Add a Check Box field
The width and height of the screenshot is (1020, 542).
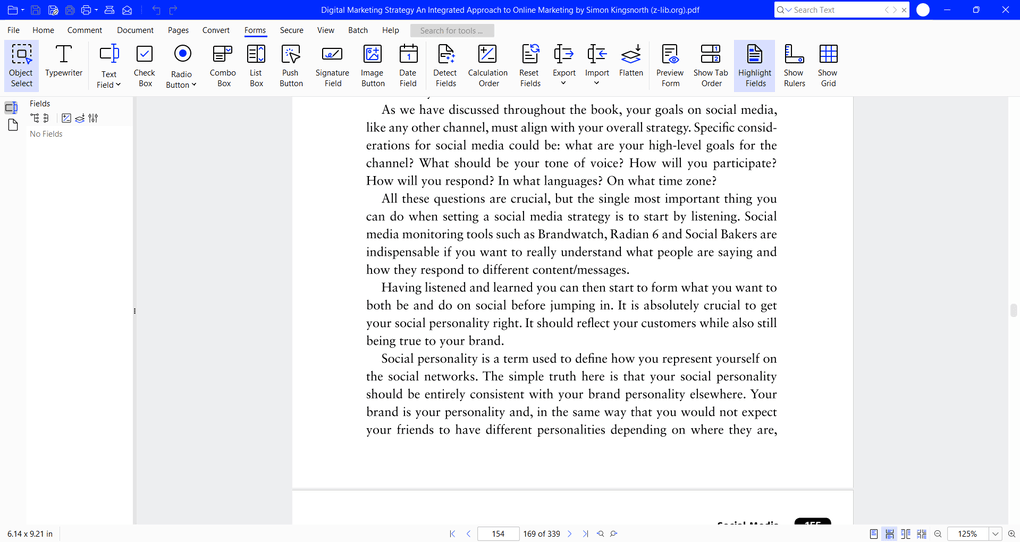(144, 66)
